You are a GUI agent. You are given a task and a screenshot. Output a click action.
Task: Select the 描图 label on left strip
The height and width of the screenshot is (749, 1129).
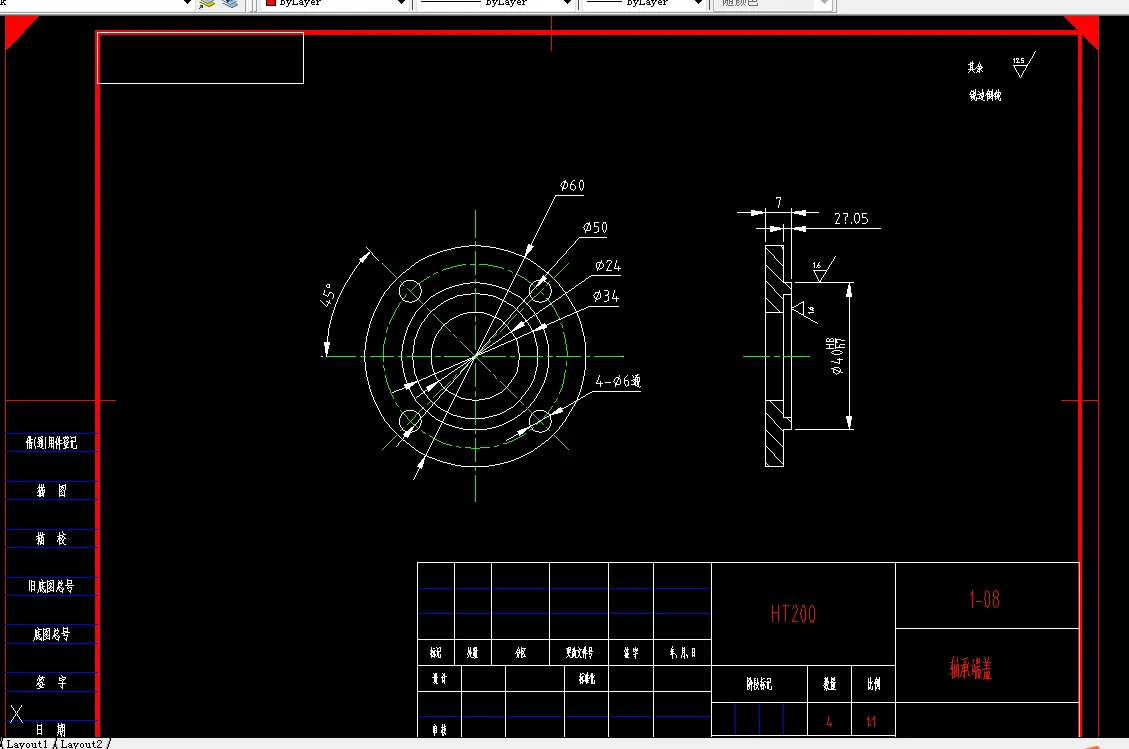coord(52,491)
